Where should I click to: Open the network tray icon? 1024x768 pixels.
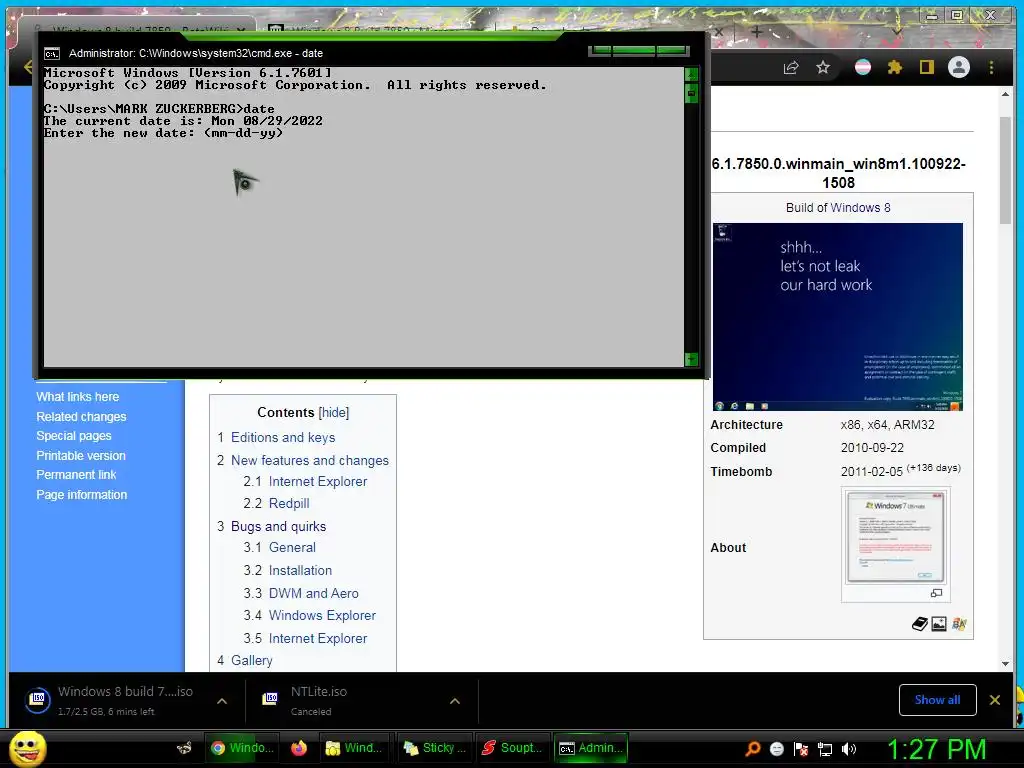[825, 748]
